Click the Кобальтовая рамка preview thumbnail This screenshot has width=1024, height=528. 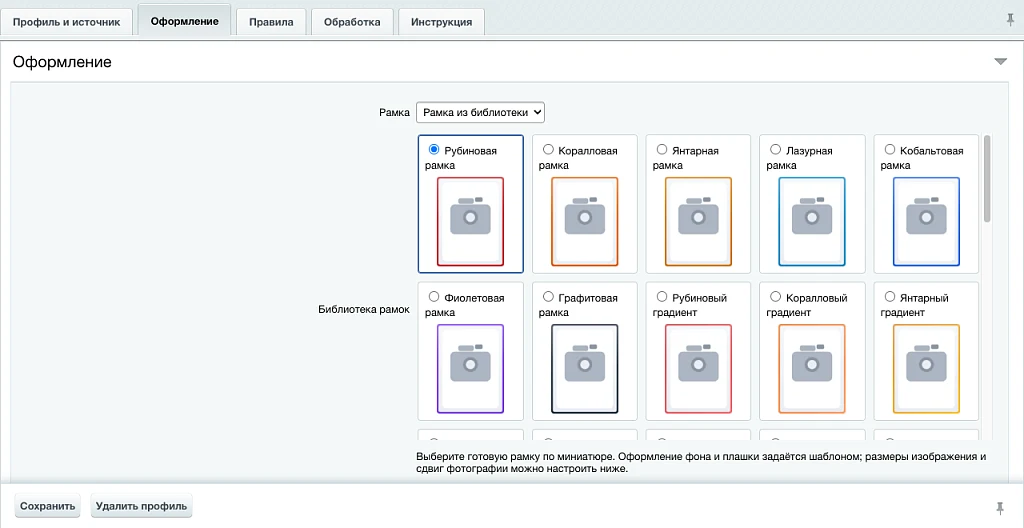926,222
